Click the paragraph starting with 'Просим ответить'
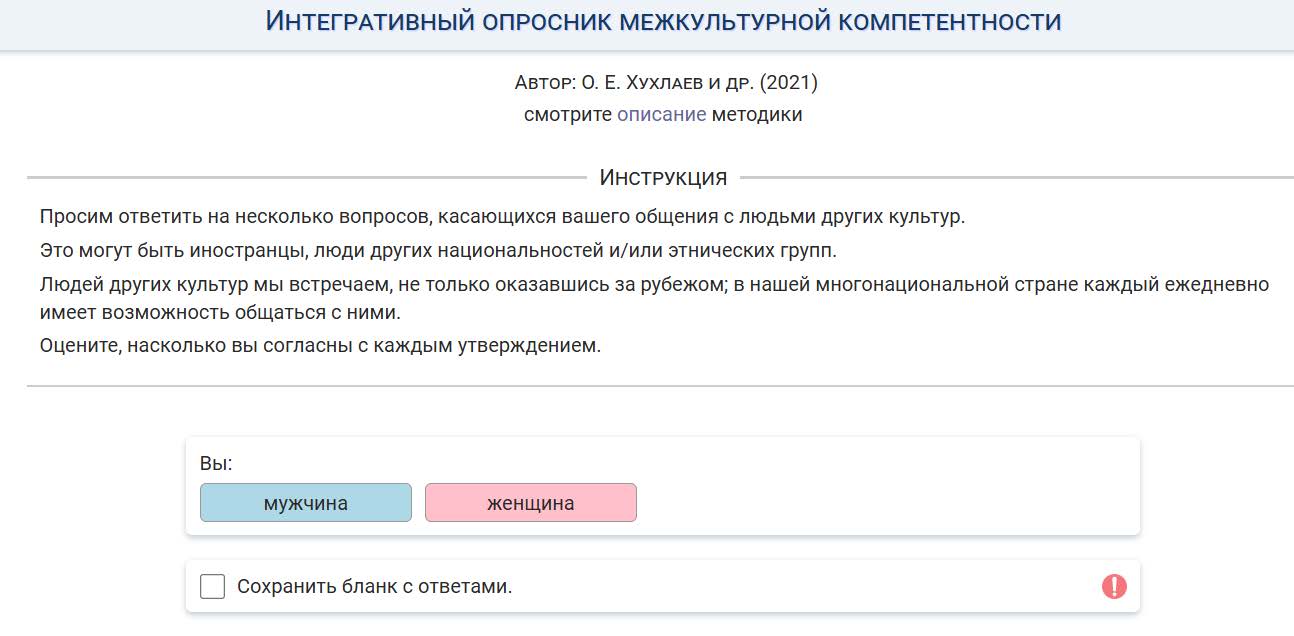This screenshot has width=1294, height=636. click(x=502, y=216)
